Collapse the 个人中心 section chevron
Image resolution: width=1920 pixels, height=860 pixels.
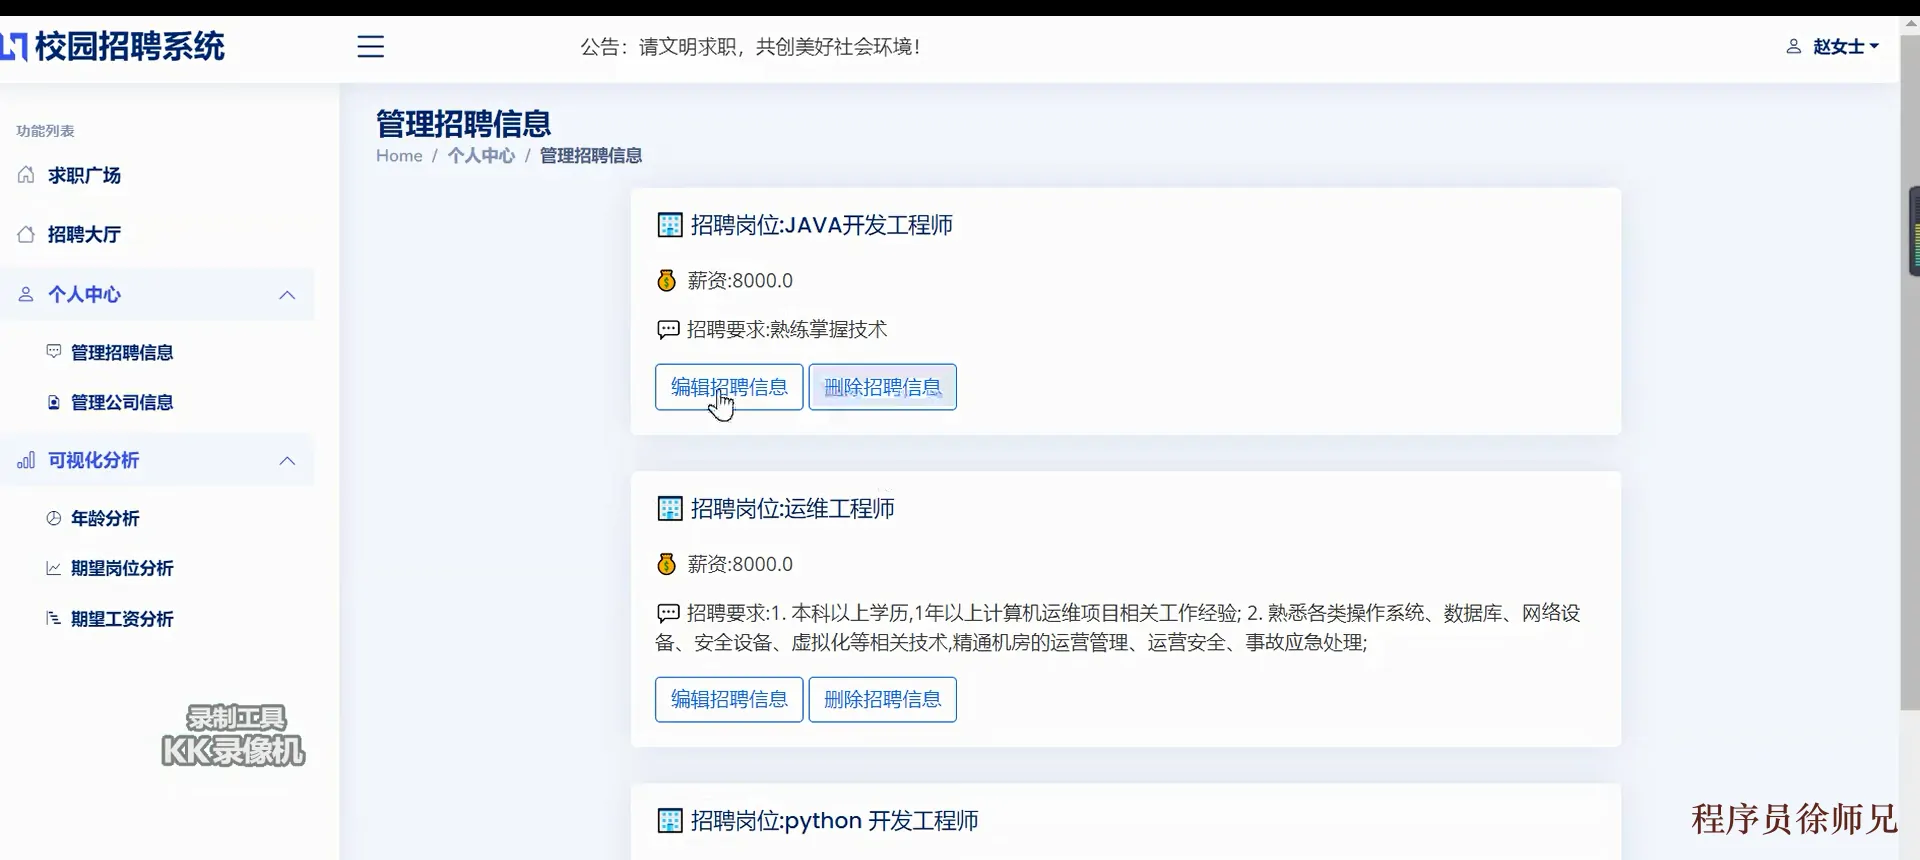[287, 295]
